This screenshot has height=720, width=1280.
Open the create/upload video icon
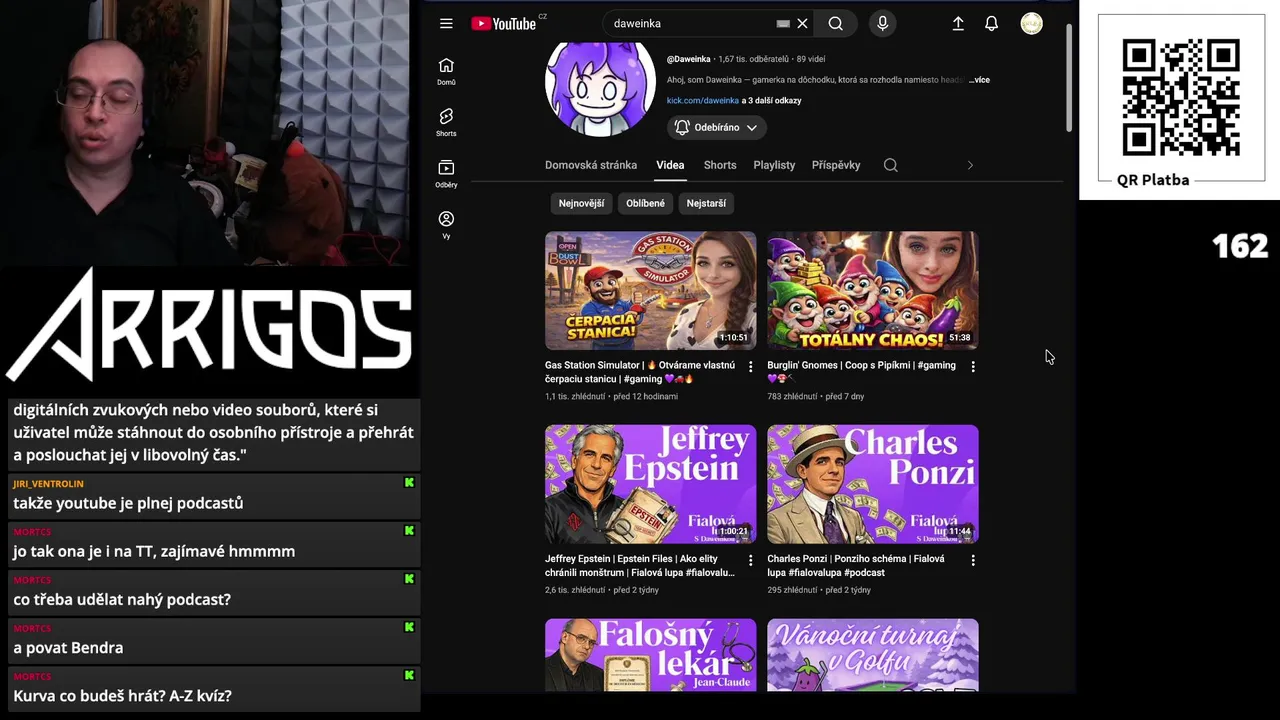958,24
